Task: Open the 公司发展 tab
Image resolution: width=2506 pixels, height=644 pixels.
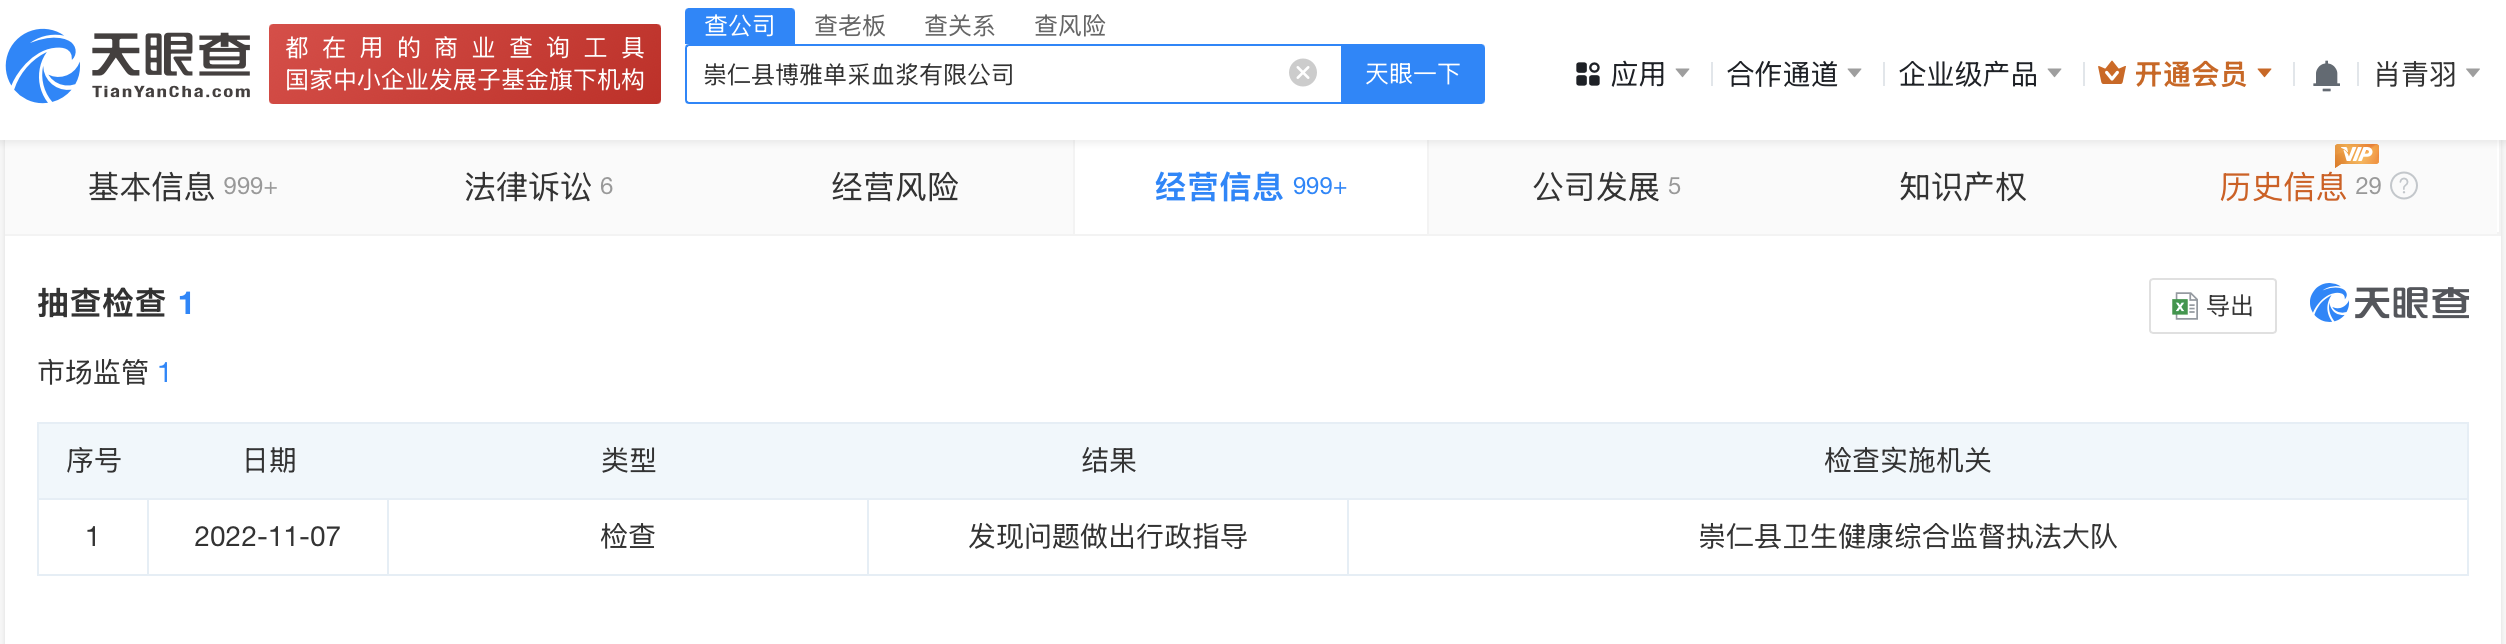Action: (1605, 187)
